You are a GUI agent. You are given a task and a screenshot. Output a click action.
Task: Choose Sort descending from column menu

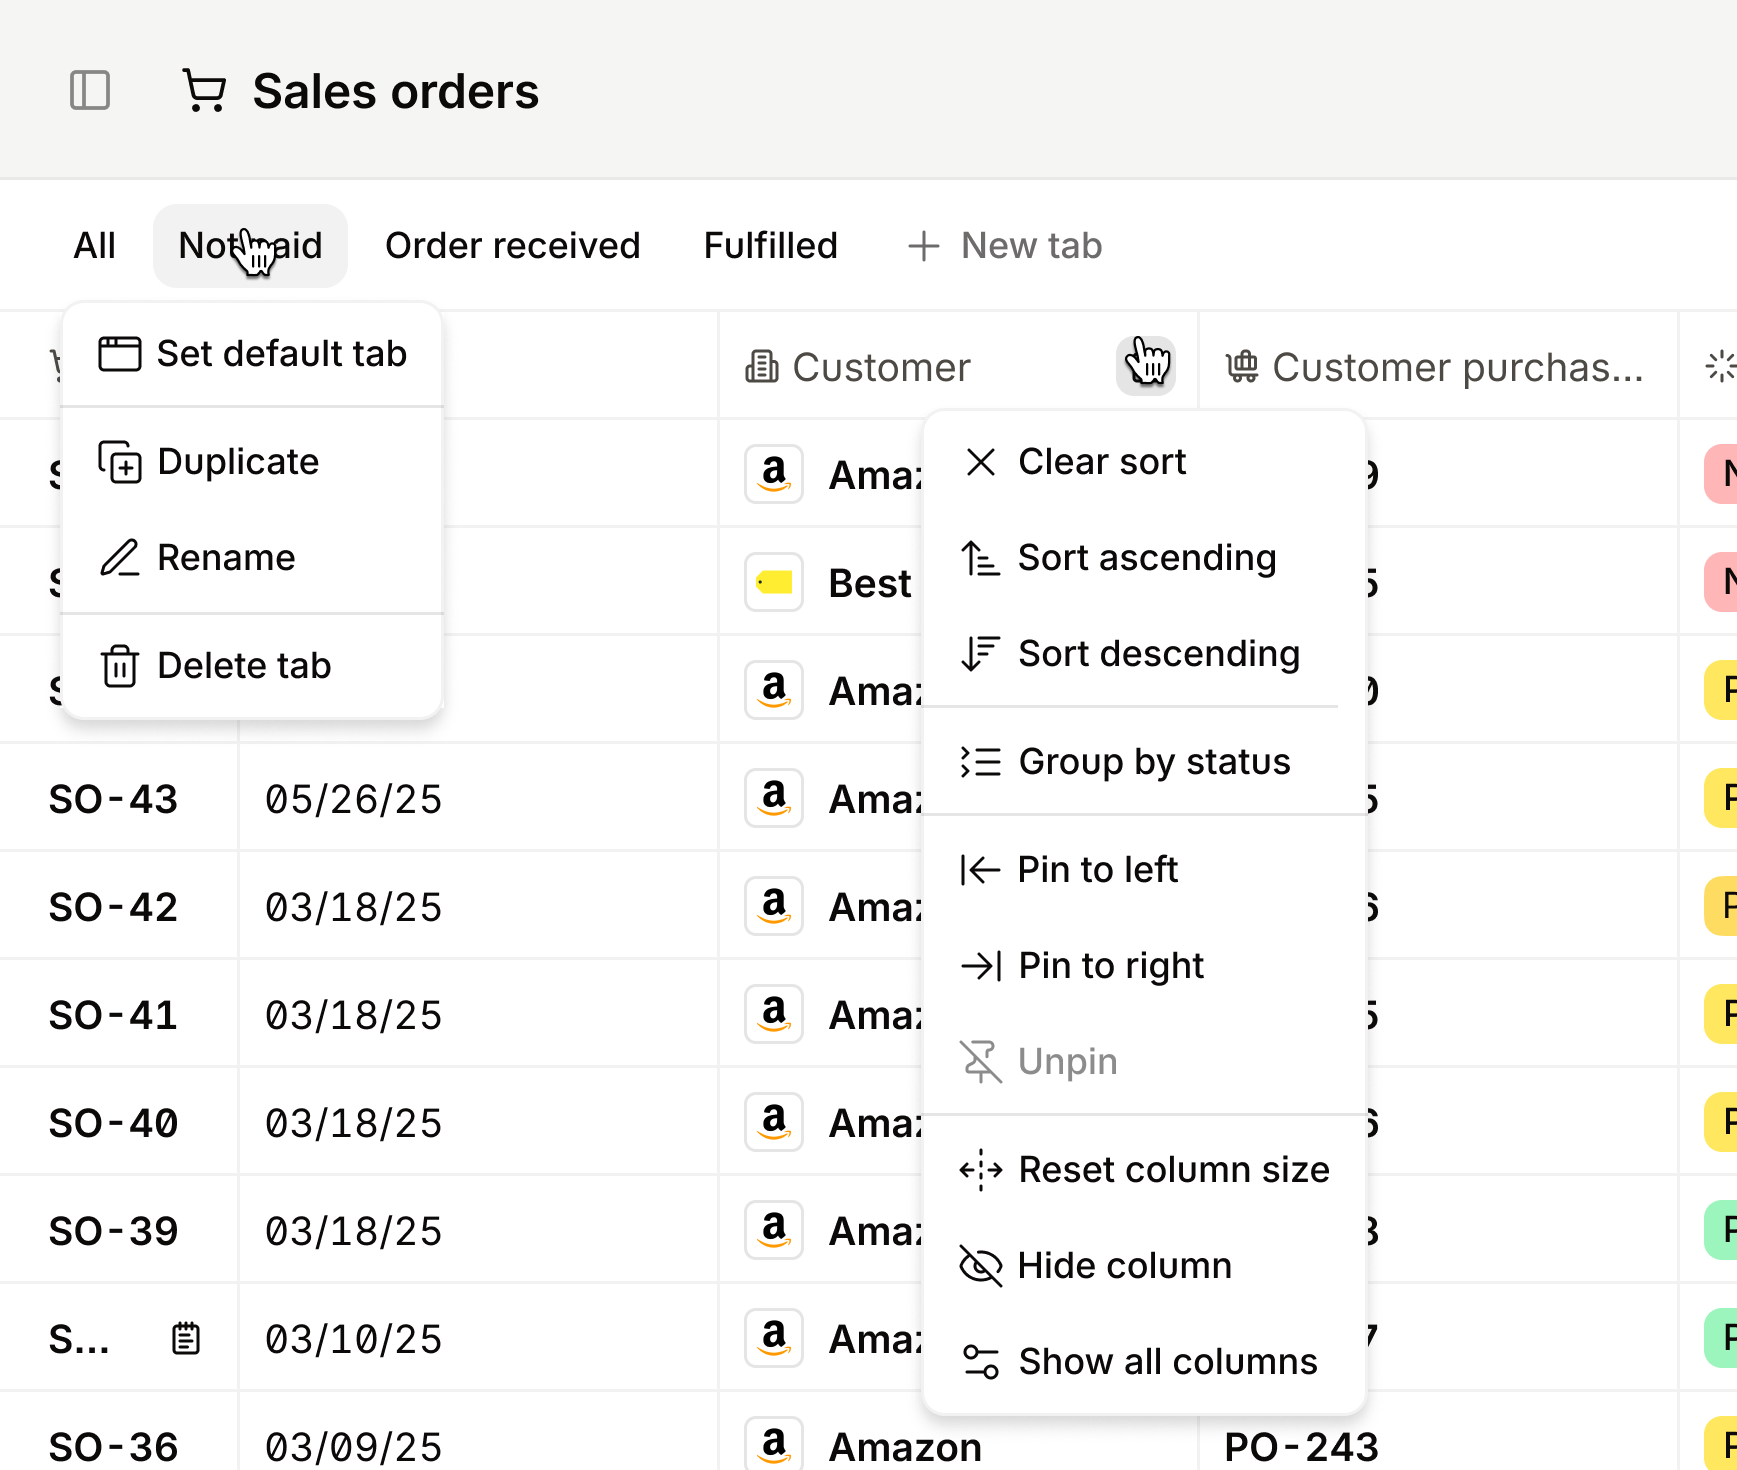pos(1158,654)
